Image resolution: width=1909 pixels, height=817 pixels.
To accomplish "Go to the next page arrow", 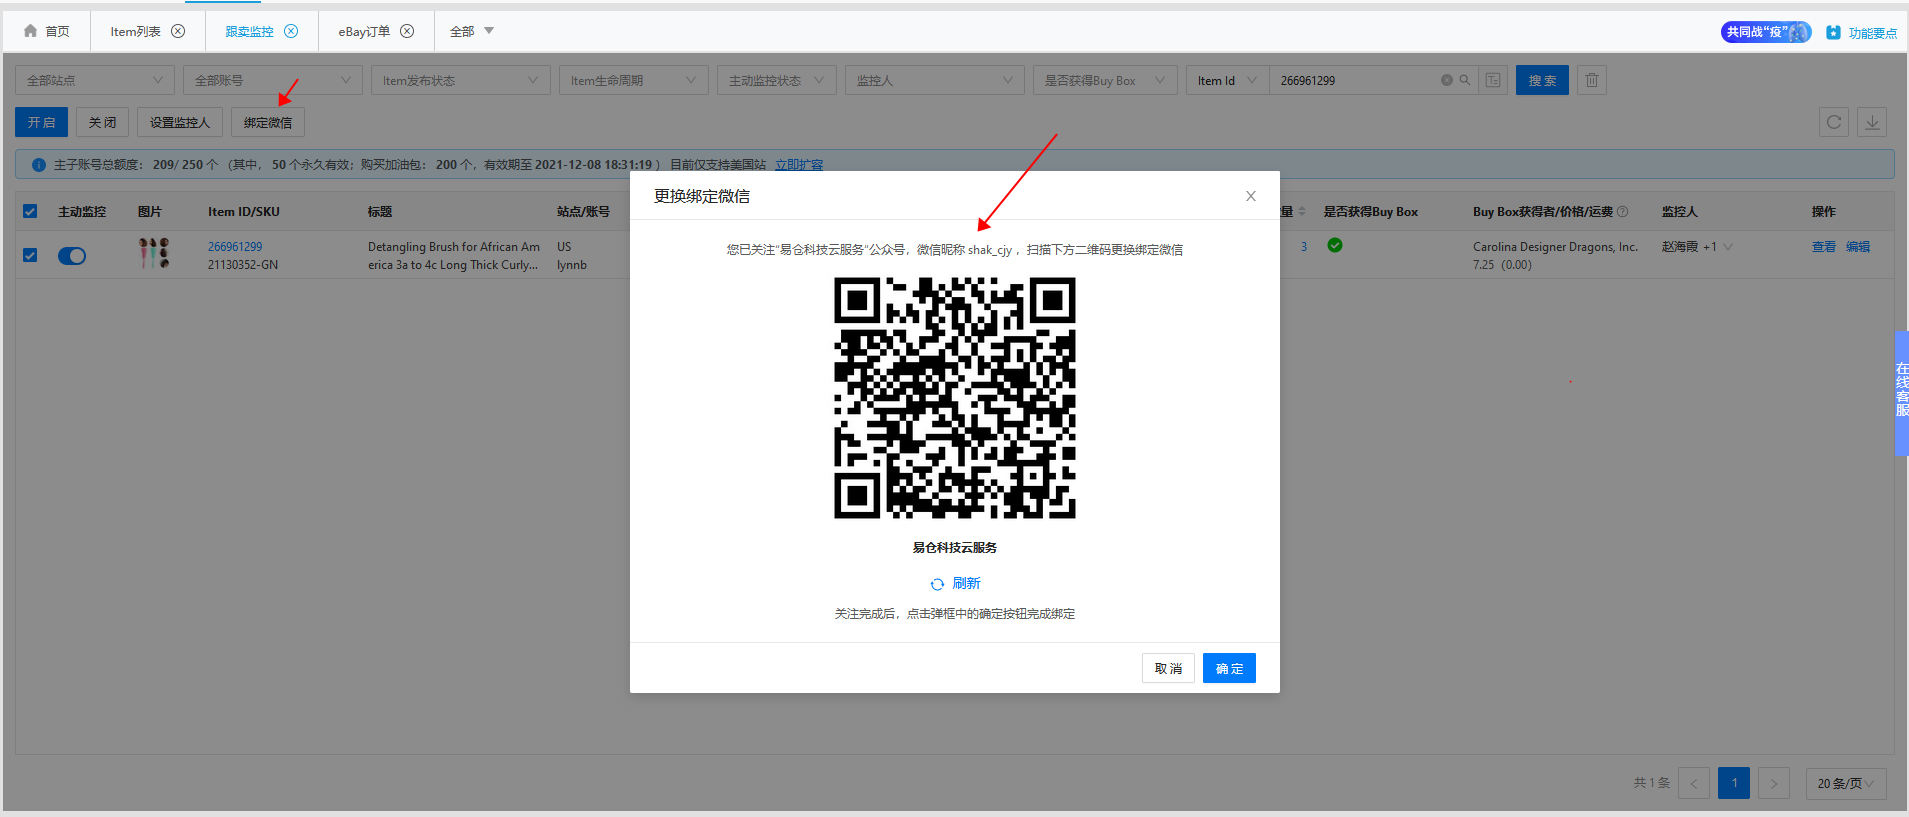I will [x=1774, y=783].
